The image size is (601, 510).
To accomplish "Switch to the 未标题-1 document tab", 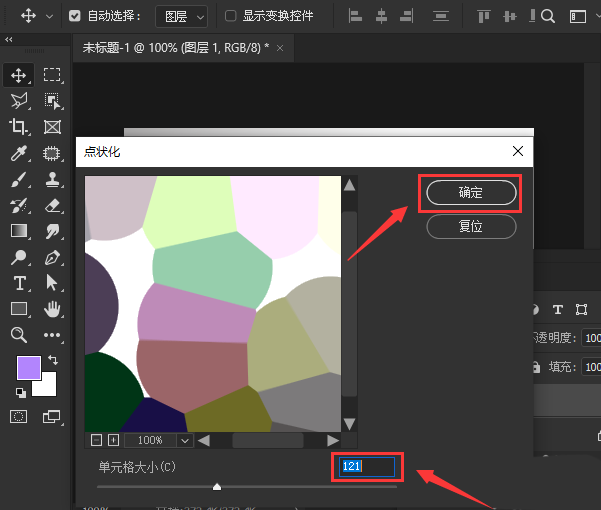I will pyautogui.click(x=176, y=48).
